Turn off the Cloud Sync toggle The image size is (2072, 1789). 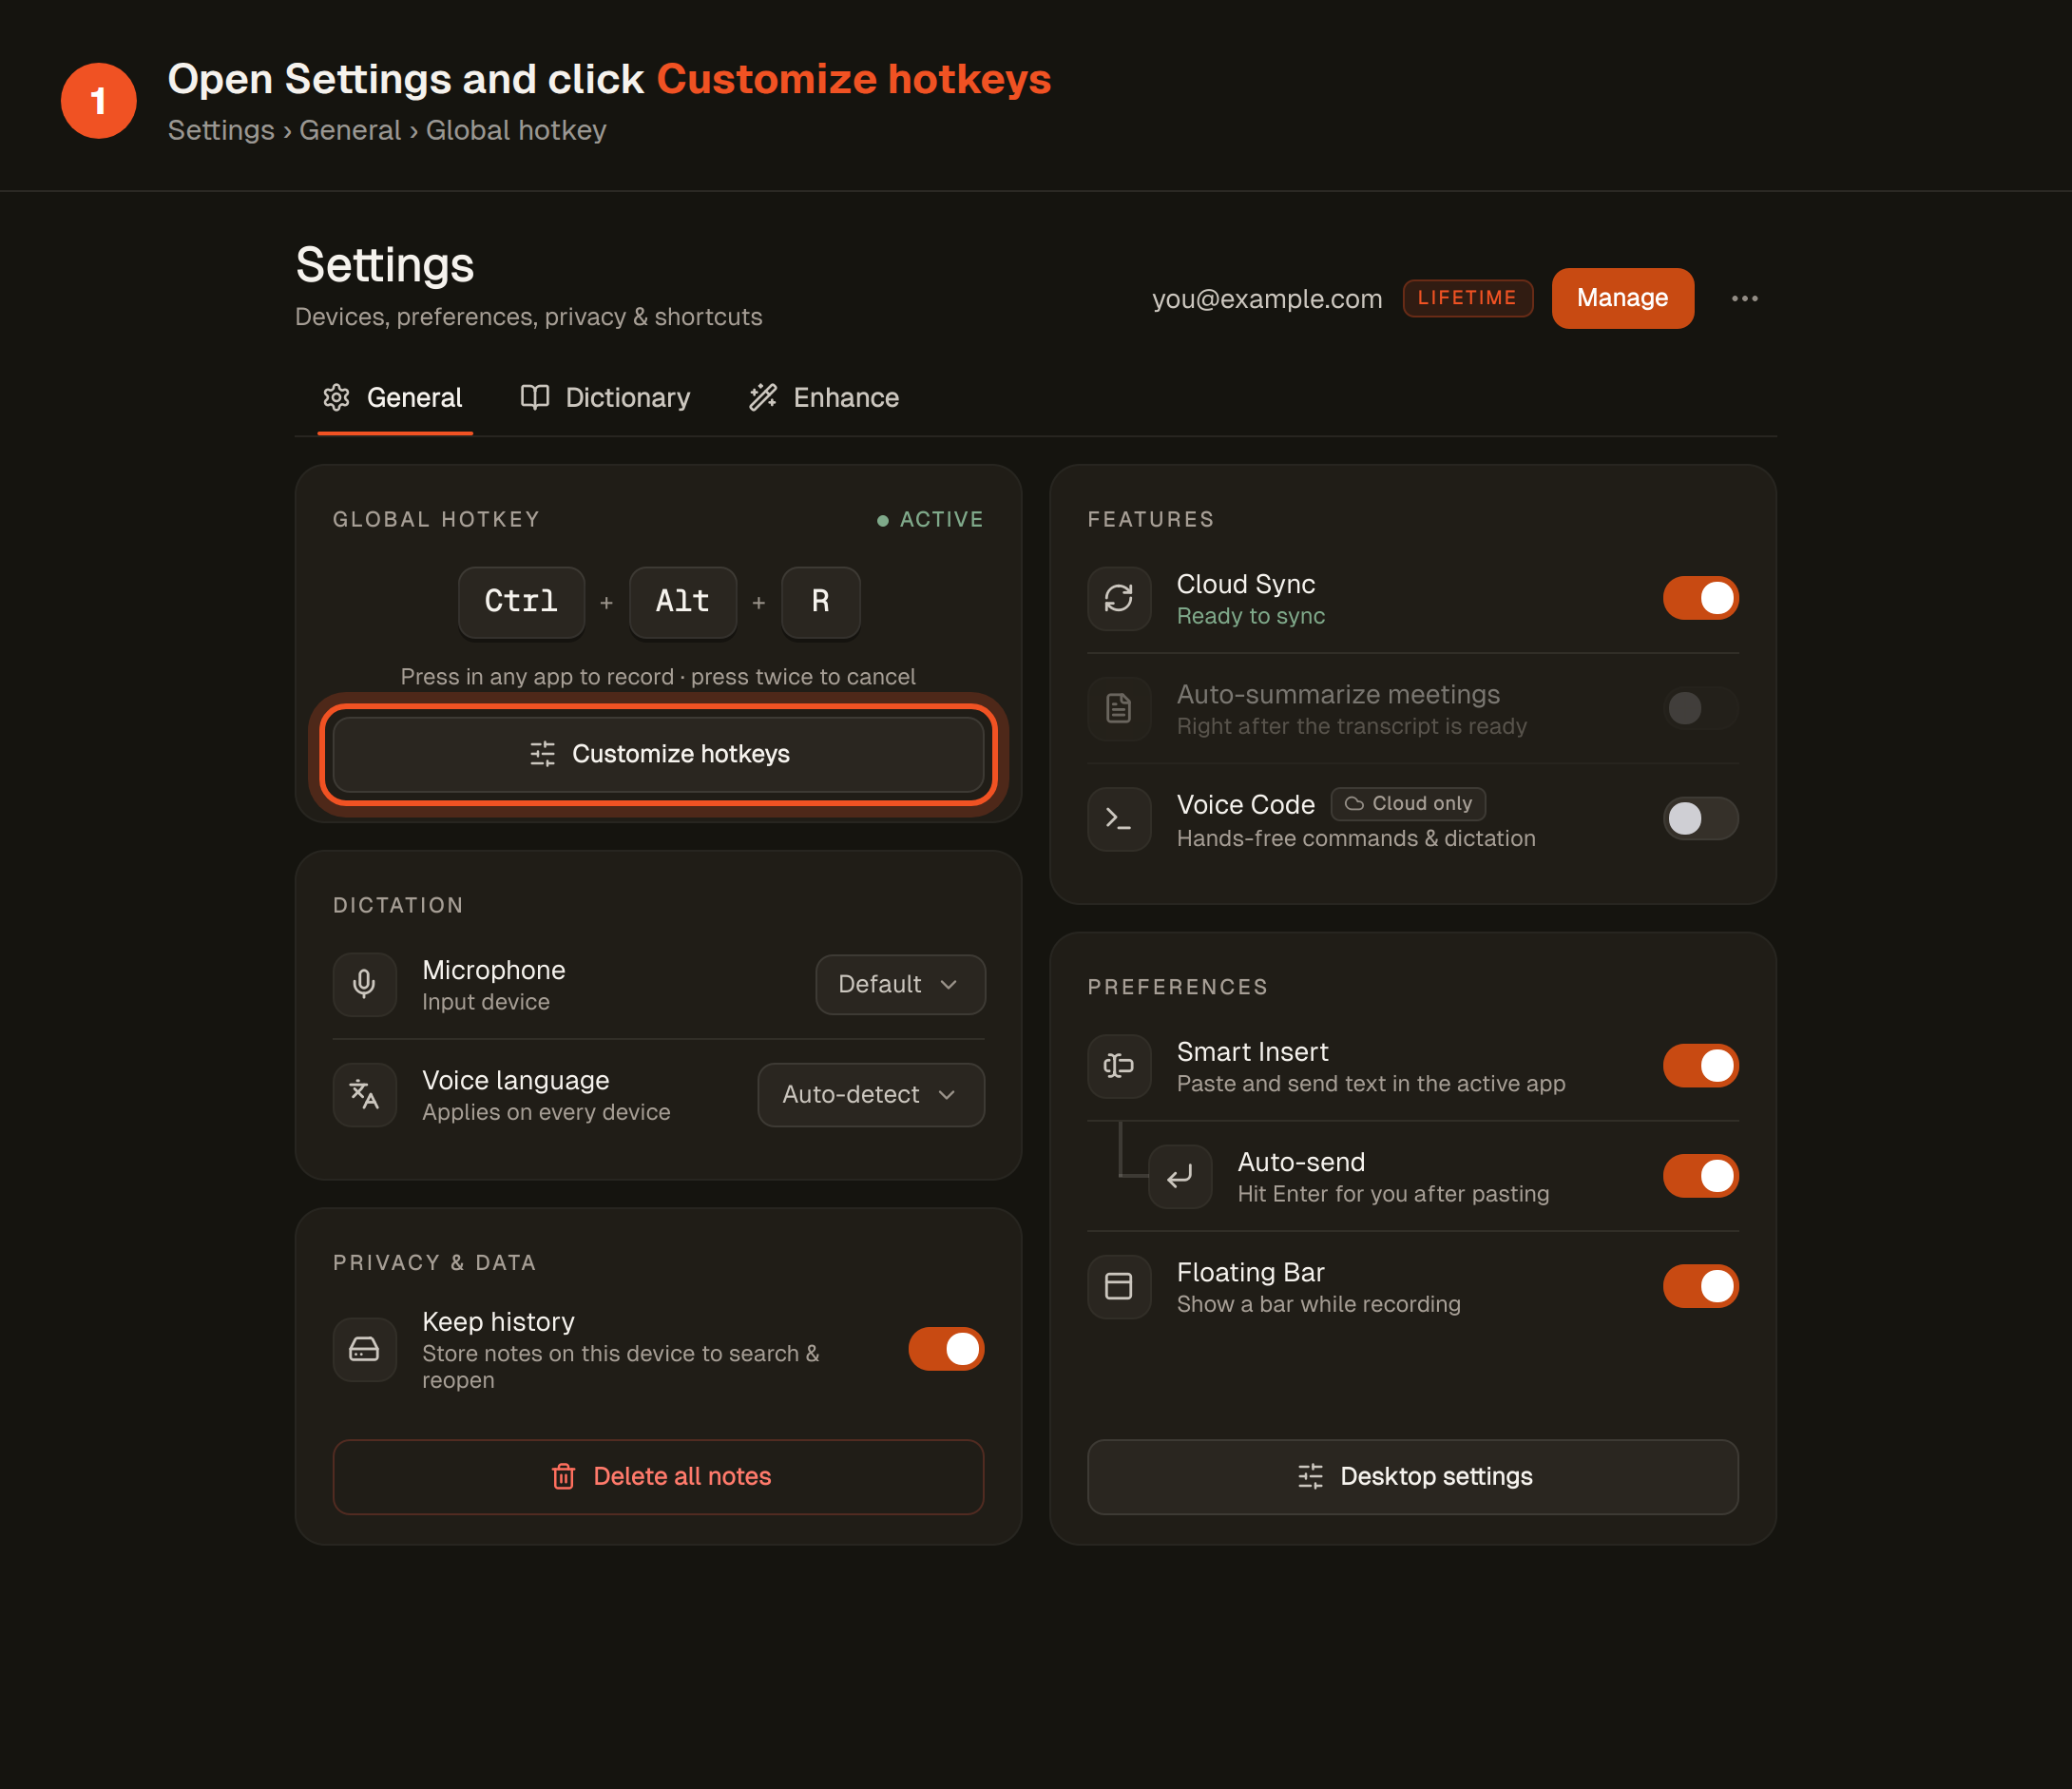tap(1700, 598)
